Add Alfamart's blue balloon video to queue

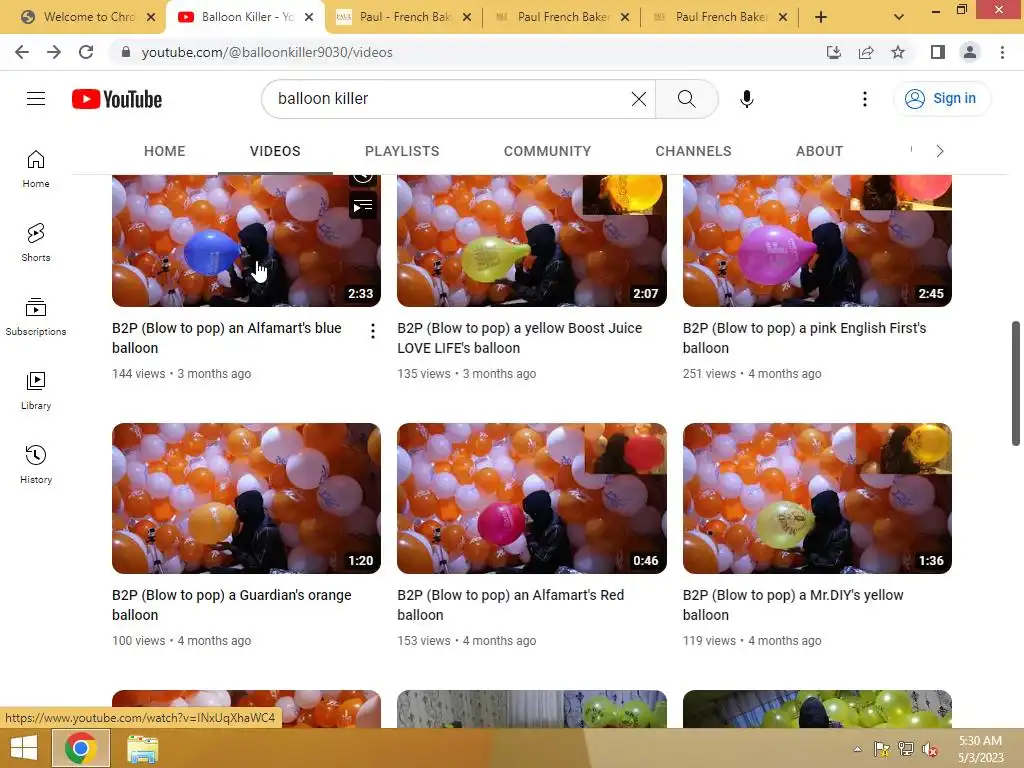(x=362, y=206)
